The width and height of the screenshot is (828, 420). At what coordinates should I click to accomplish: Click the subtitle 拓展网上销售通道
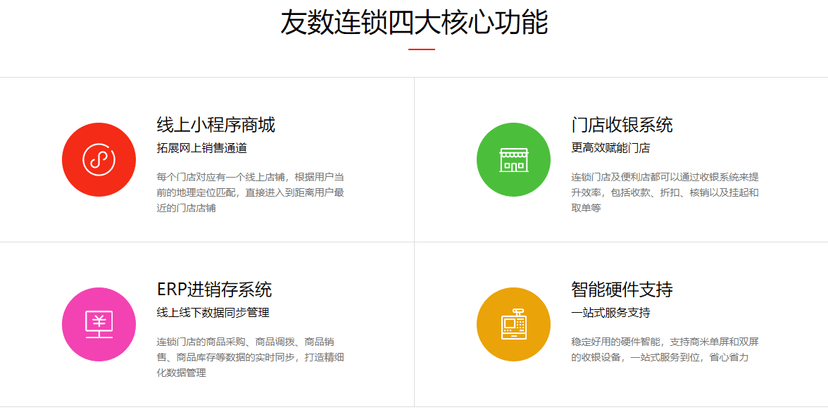click(202, 148)
